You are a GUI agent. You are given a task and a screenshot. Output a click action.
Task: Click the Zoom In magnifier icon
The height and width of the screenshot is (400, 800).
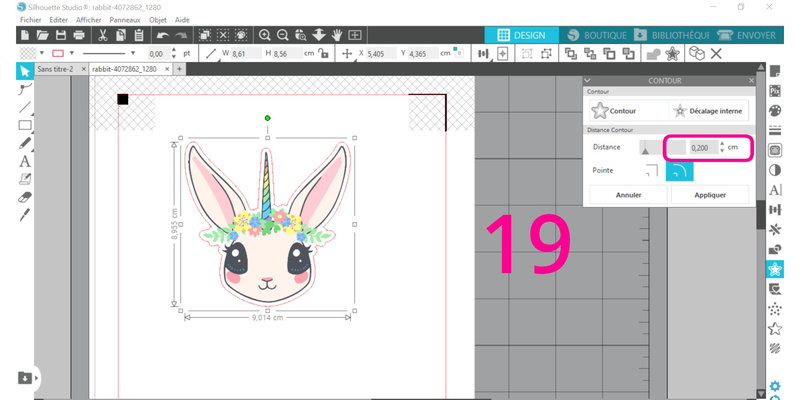(265, 35)
